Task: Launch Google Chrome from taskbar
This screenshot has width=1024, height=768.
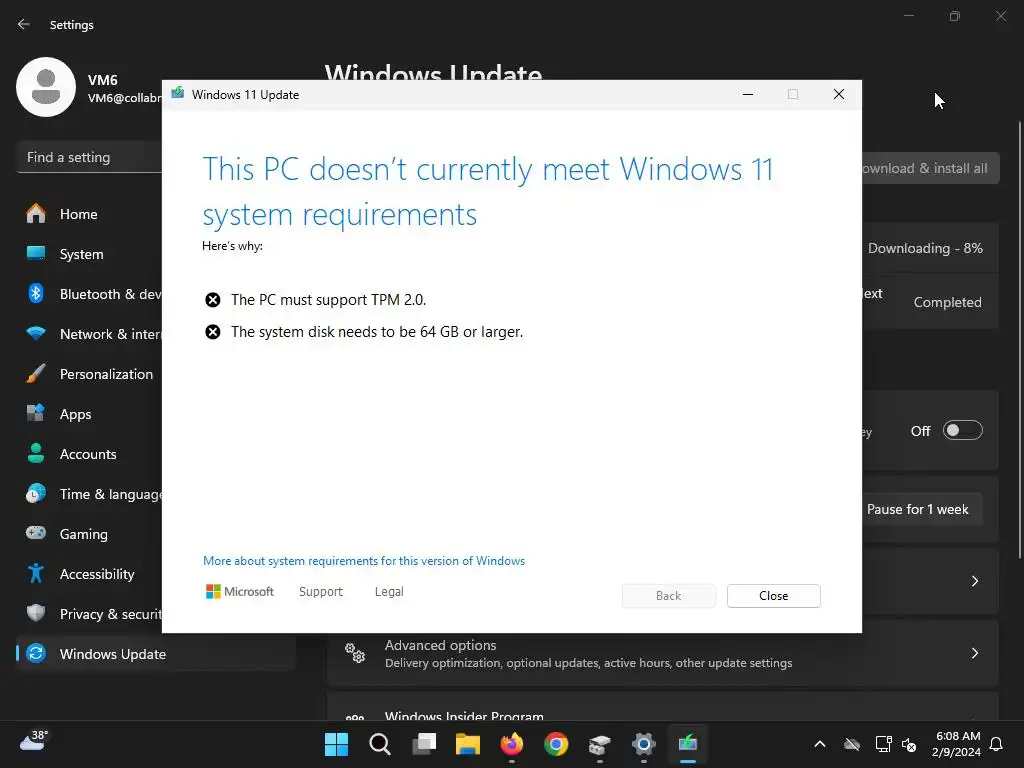Action: (x=556, y=744)
